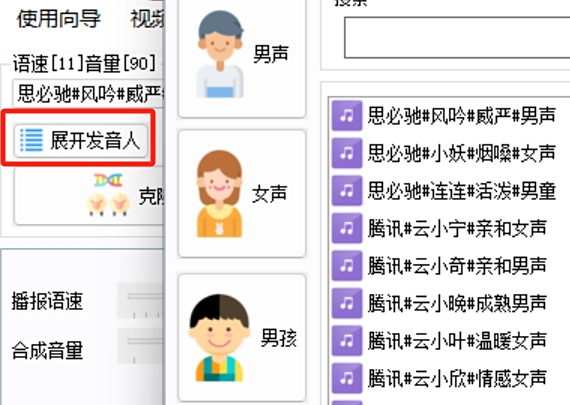
Task: Select the 男孩 voice category card
Action: click(x=242, y=337)
